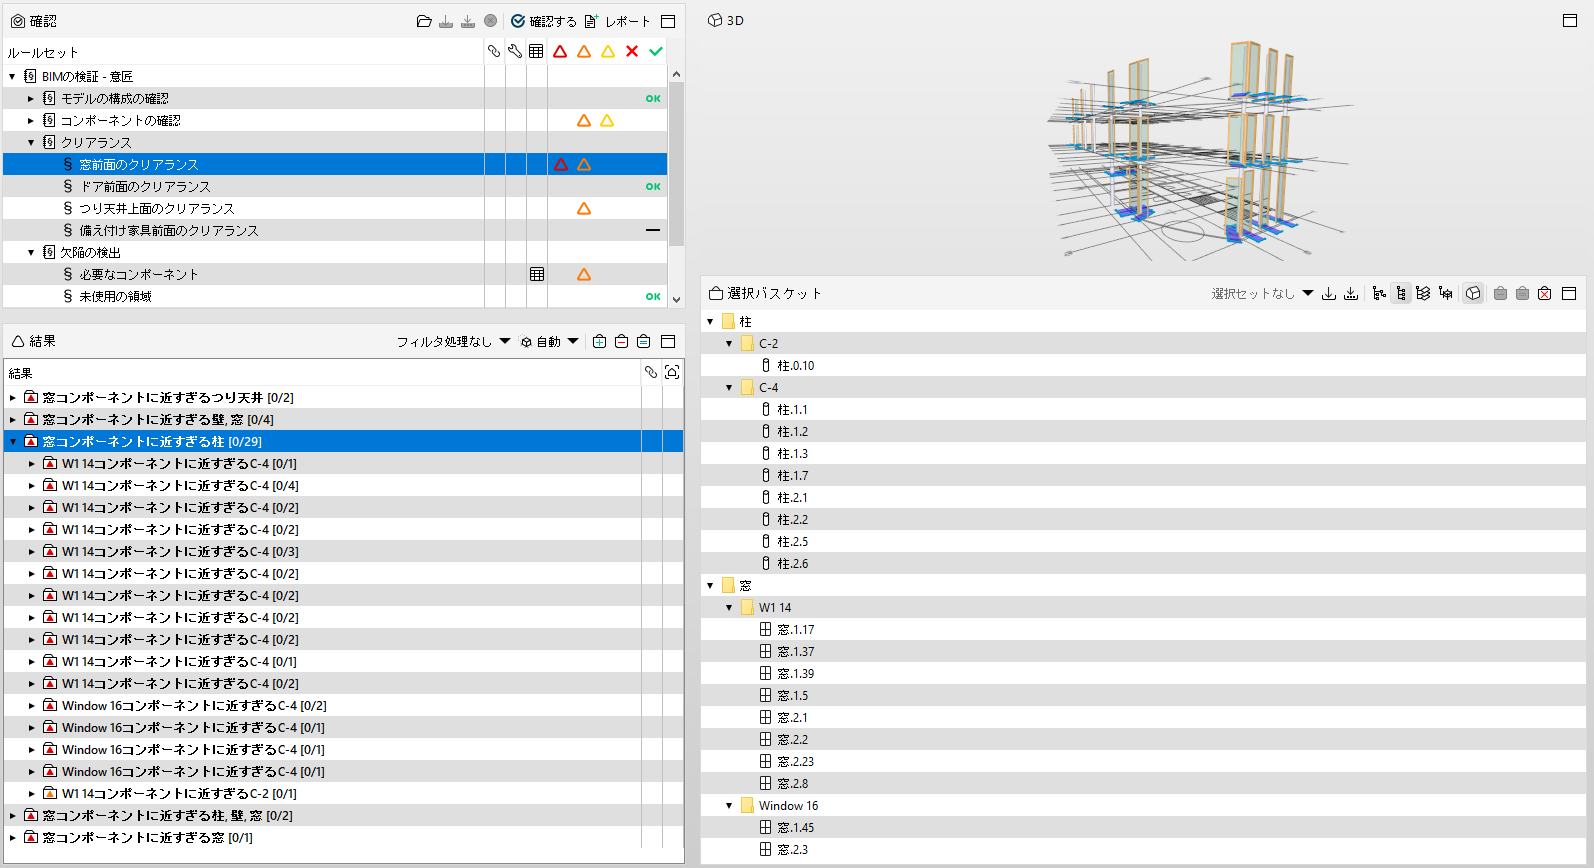The height and width of the screenshot is (868, 1594).
Task: Click the link chain icon in 結果 column header
Action: point(651,372)
